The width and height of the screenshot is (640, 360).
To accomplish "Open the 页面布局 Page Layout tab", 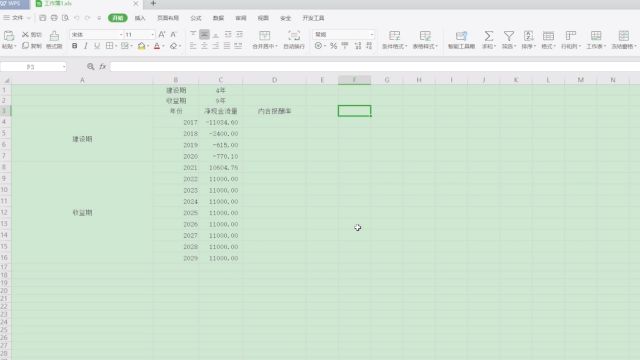I will click(168, 18).
